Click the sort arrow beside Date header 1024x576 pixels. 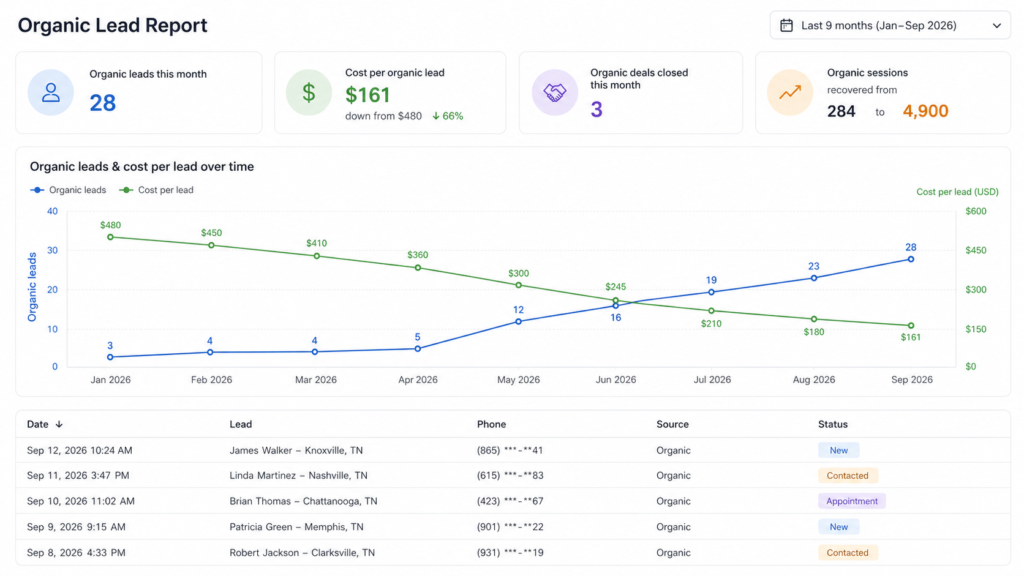coord(59,424)
